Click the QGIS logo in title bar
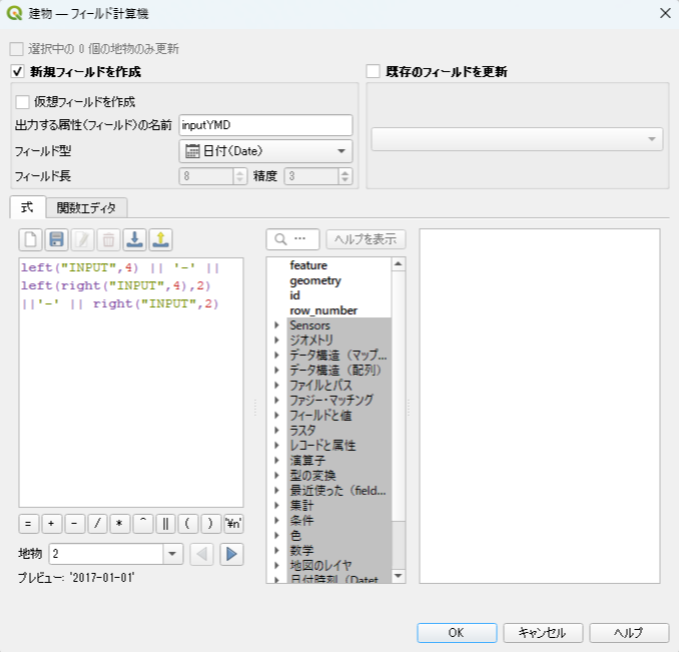 point(14,13)
